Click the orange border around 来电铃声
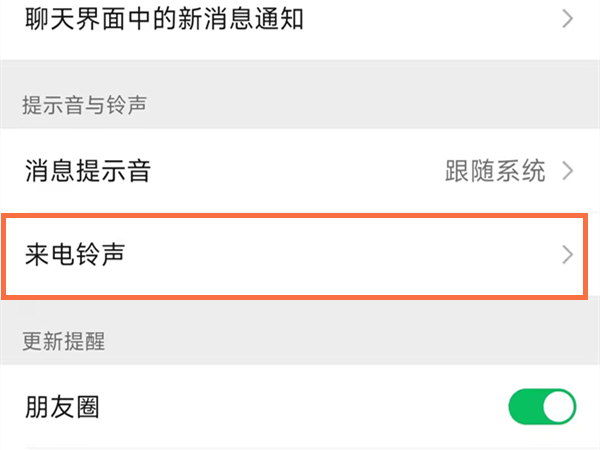Viewport: 600px width, 450px height. click(300, 213)
